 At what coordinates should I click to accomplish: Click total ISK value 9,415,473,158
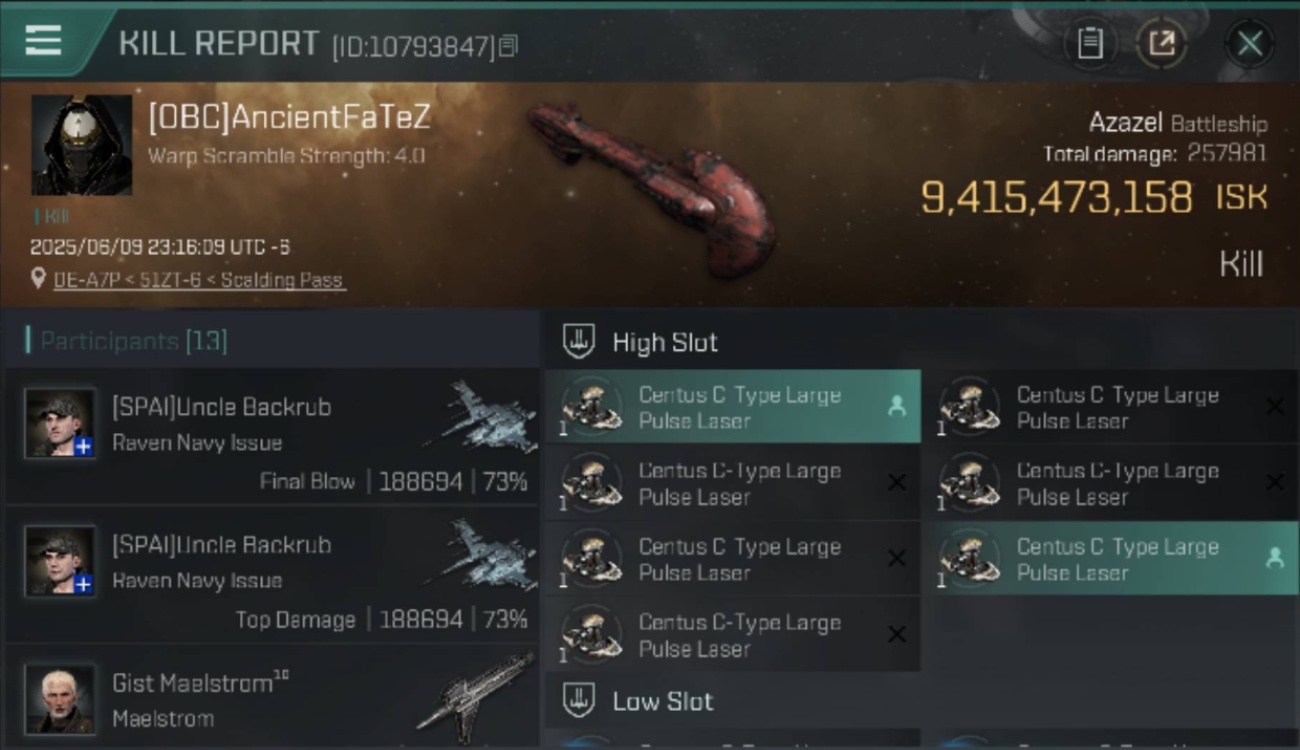click(1056, 197)
